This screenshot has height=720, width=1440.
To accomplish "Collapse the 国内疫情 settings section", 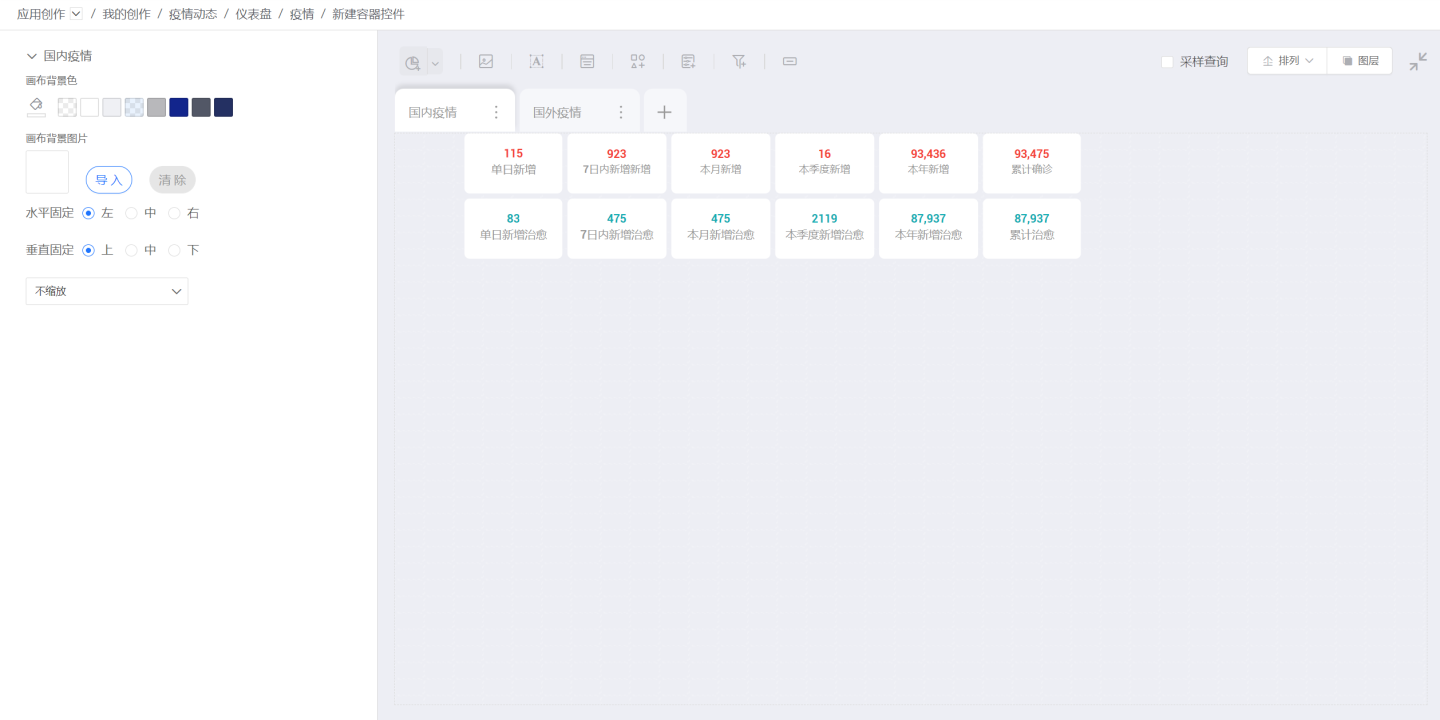I will click(32, 56).
